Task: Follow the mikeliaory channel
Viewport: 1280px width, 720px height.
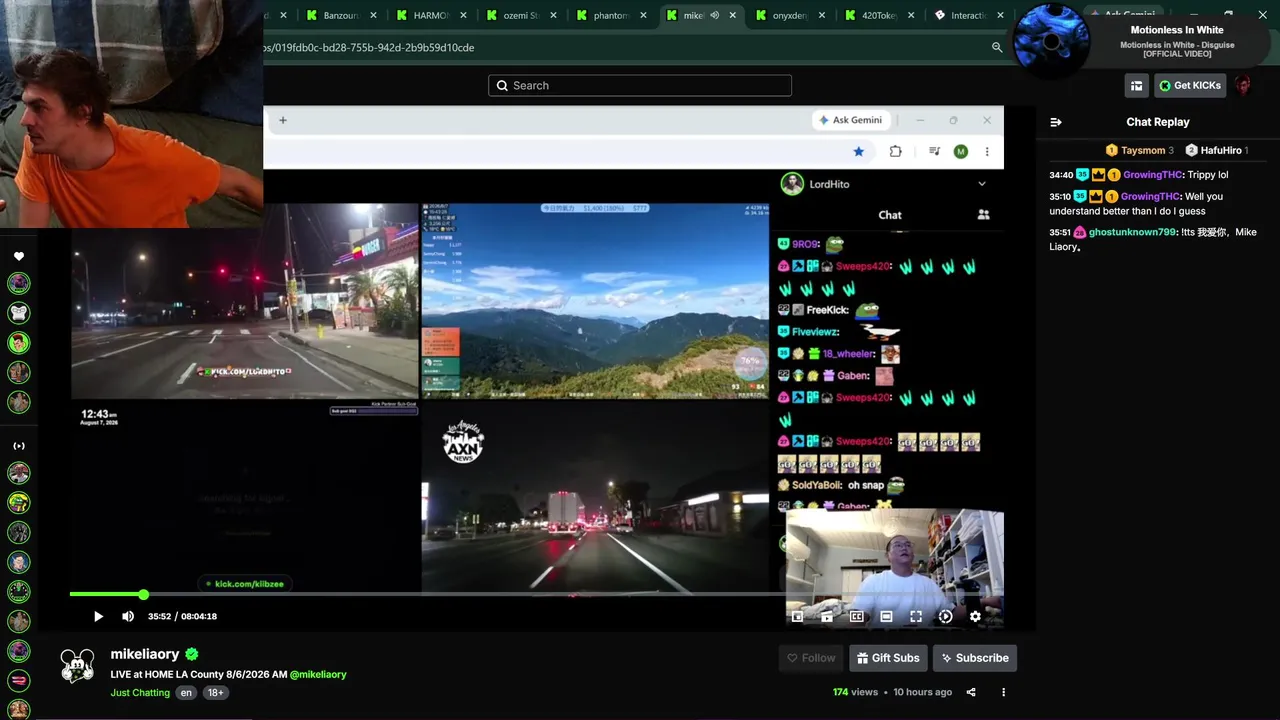Action: [811, 658]
